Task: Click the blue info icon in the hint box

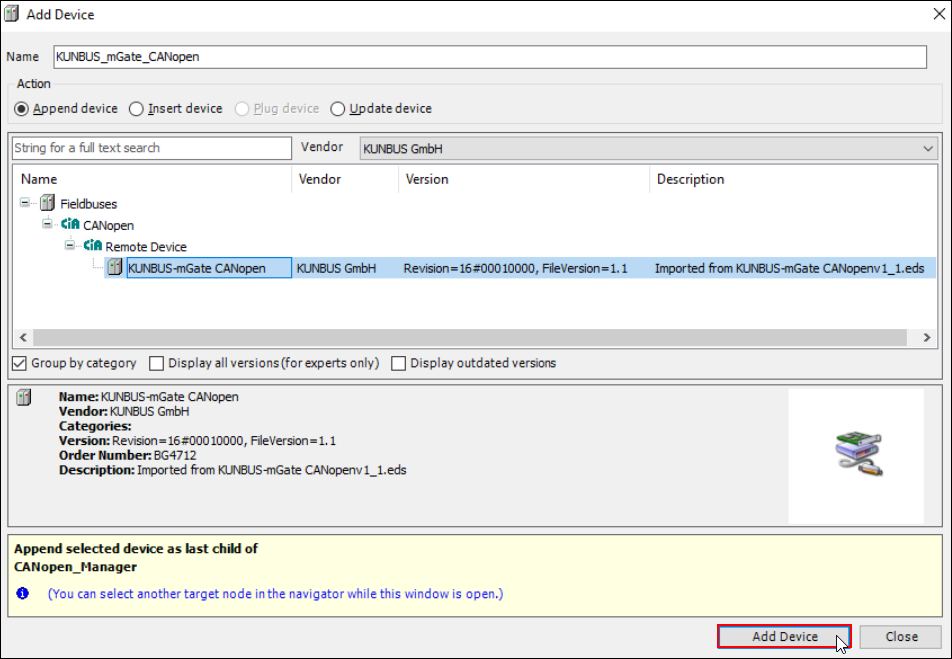Action: (22, 593)
